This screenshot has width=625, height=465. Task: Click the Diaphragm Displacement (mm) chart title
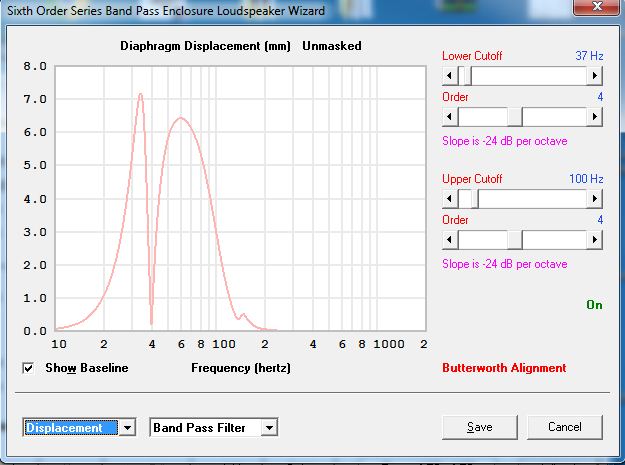tap(205, 46)
